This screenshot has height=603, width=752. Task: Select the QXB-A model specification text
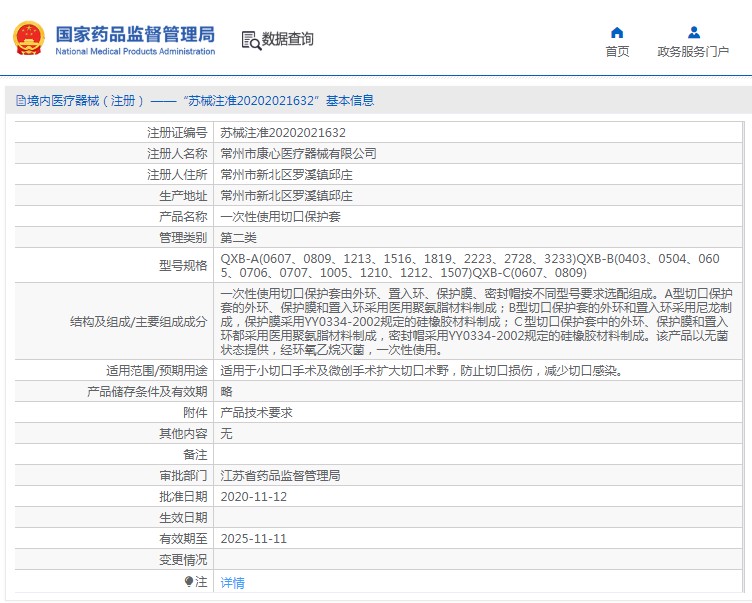pyautogui.click(x=470, y=266)
